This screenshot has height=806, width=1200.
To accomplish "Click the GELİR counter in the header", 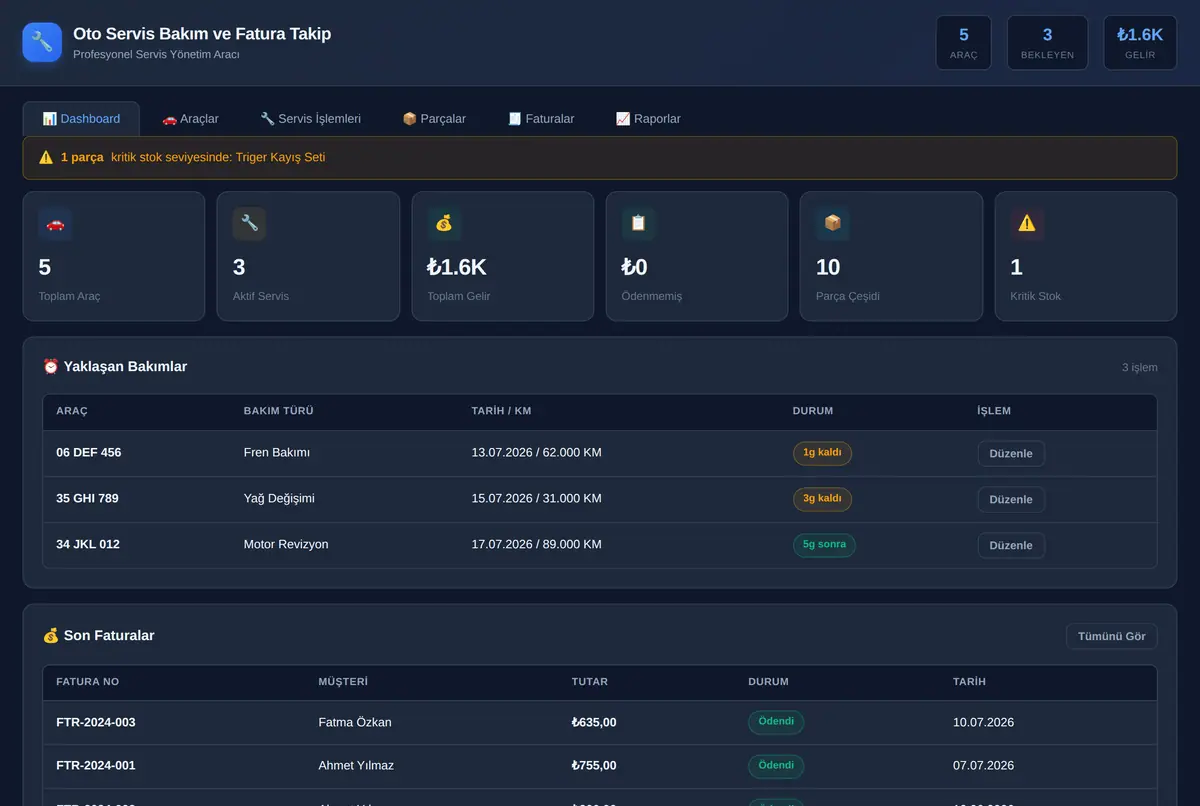I will coord(1140,43).
